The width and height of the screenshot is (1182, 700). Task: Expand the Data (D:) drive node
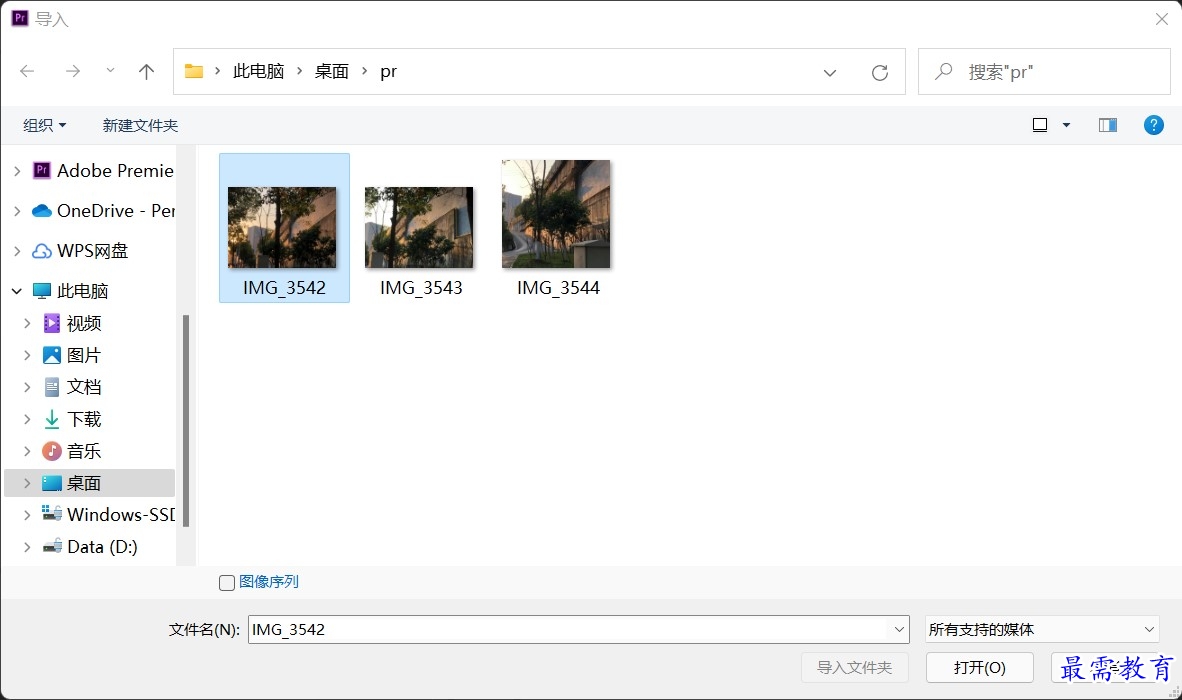(x=27, y=547)
